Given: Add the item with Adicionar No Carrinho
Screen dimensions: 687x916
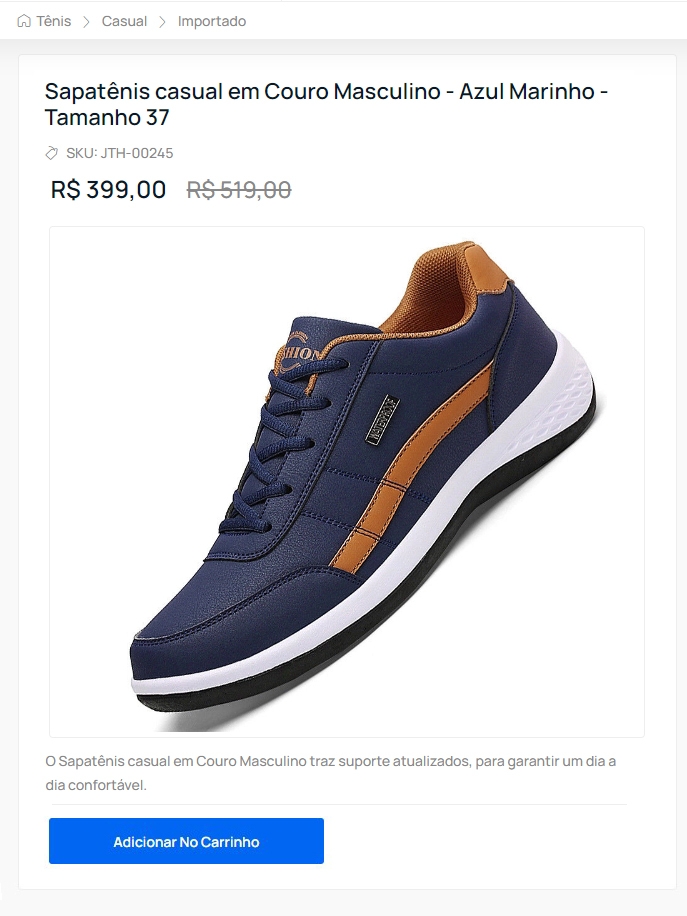Looking at the screenshot, I should point(186,841).
